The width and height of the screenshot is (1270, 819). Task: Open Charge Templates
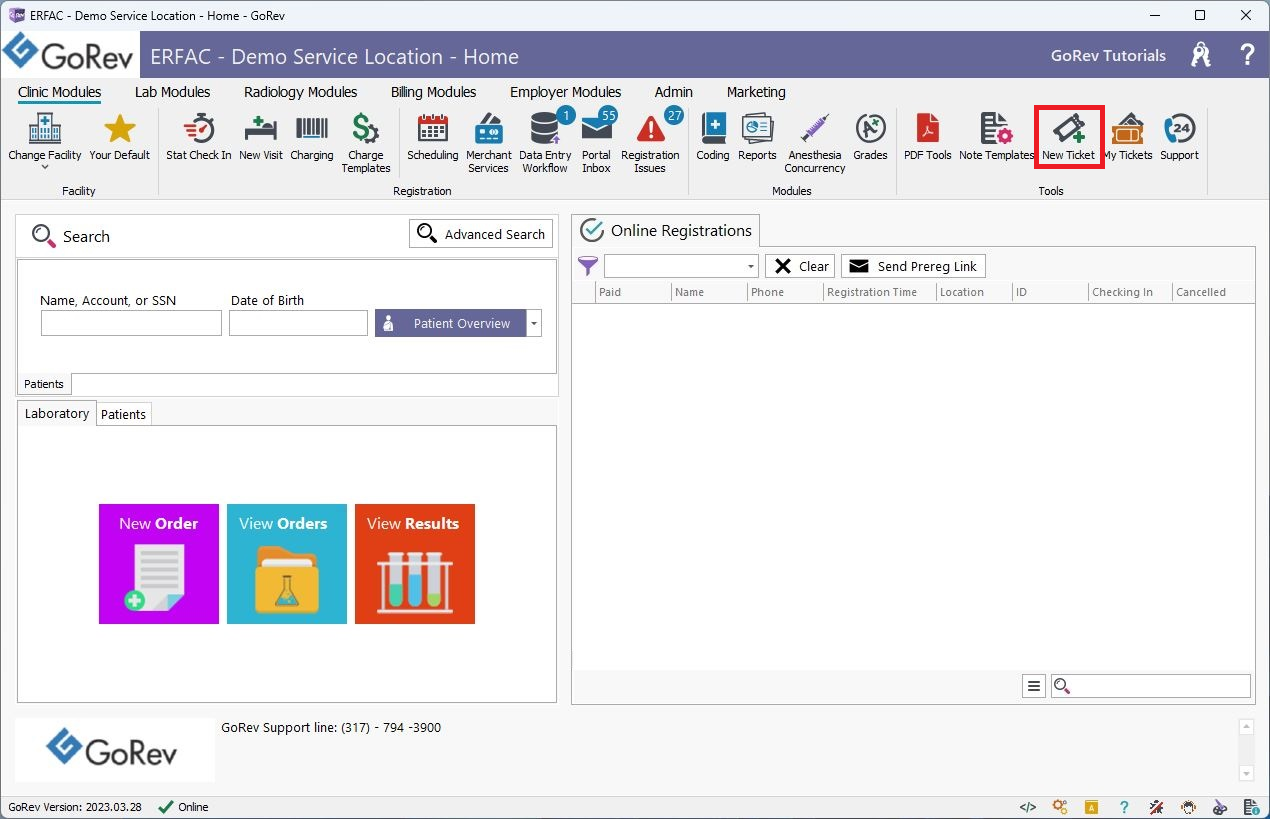point(365,142)
